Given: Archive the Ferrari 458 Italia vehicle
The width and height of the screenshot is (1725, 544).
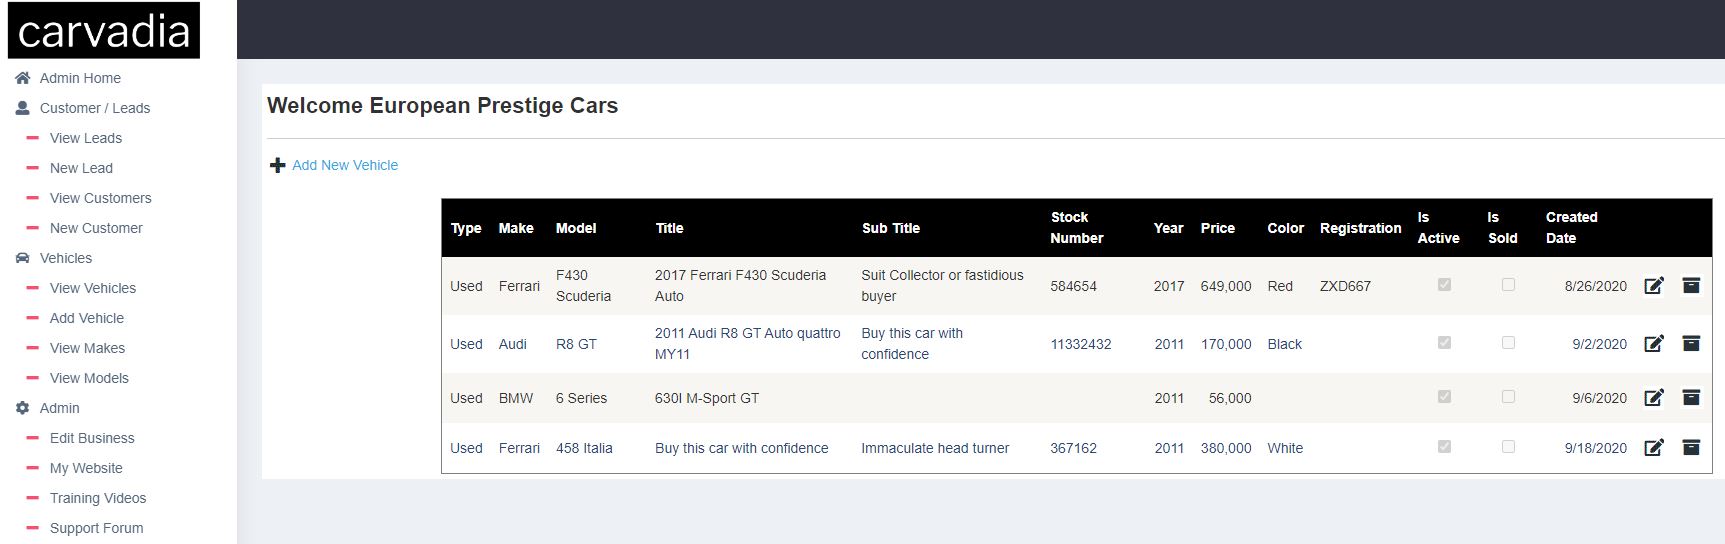Looking at the screenshot, I should pyautogui.click(x=1691, y=448).
